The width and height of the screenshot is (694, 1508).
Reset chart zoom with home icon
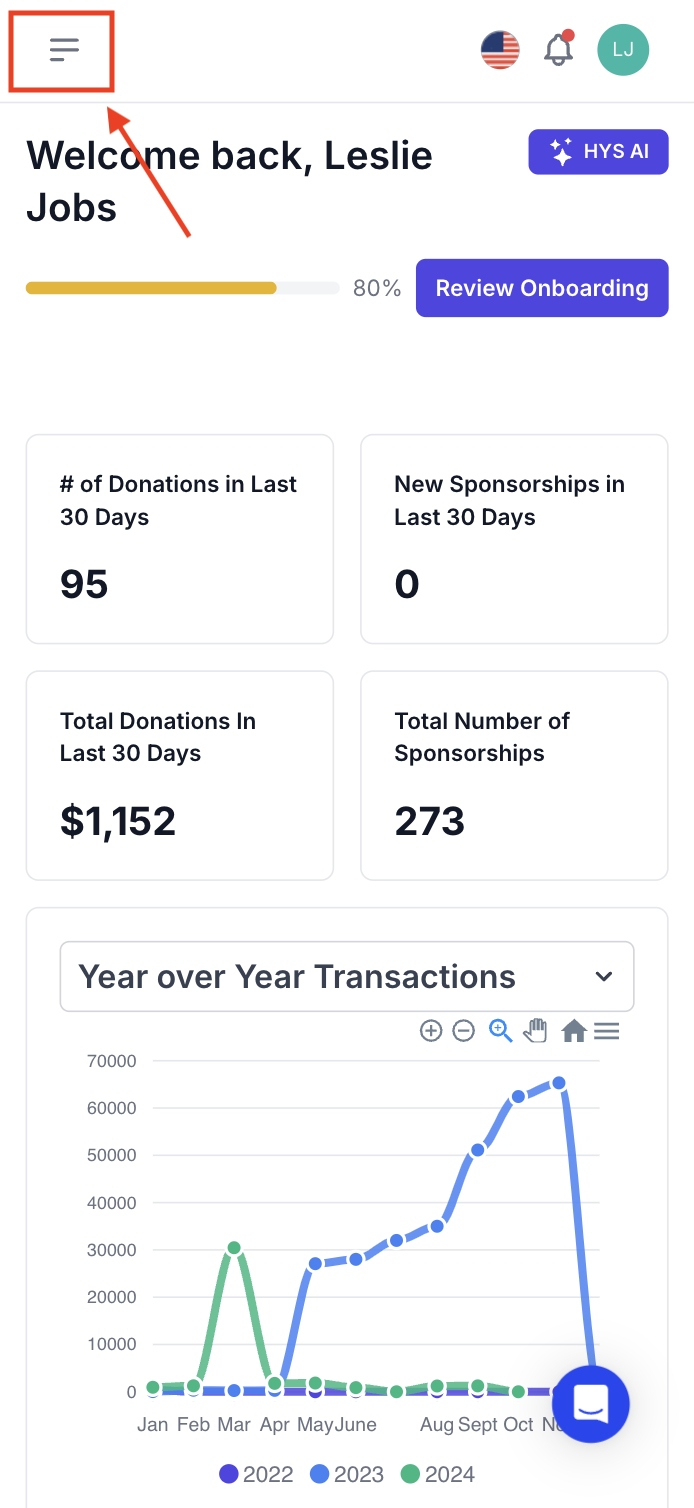[573, 1031]
